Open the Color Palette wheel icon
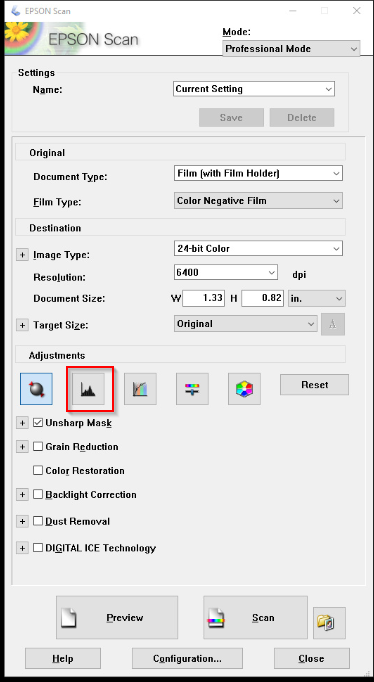The height and width of the screenshot is (682, 374). tap(244, 389)
